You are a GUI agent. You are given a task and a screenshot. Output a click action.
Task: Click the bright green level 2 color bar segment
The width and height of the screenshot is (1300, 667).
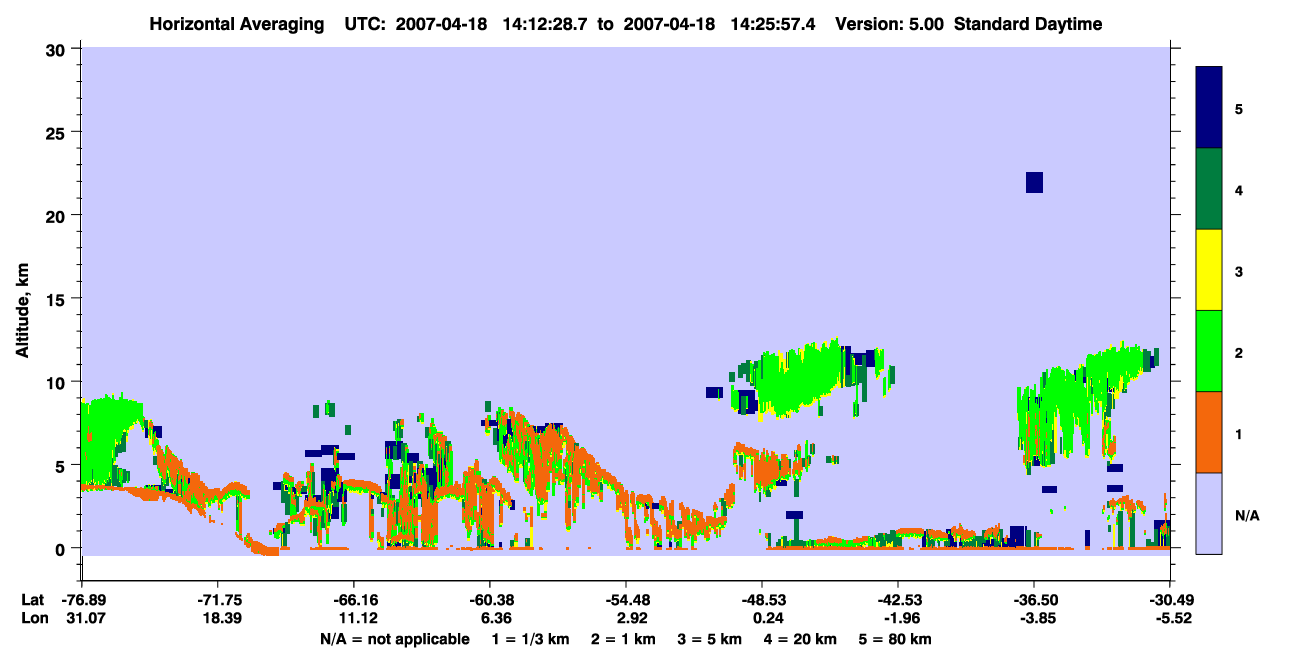(x=1209, y=351)
